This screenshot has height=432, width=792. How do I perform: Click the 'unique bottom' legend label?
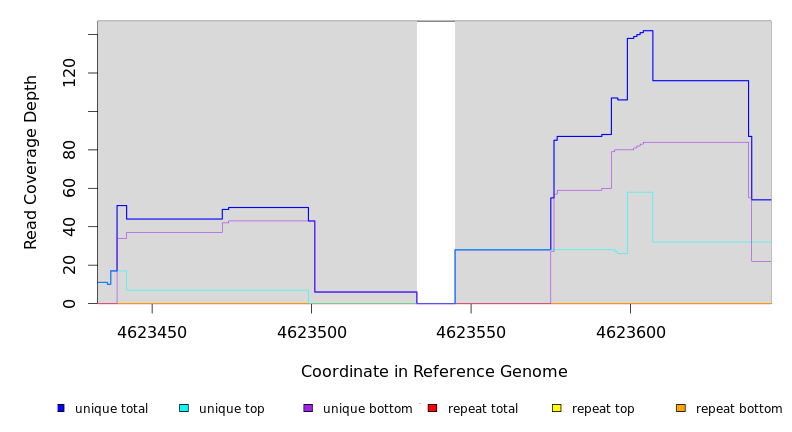(x=367, y=409)
